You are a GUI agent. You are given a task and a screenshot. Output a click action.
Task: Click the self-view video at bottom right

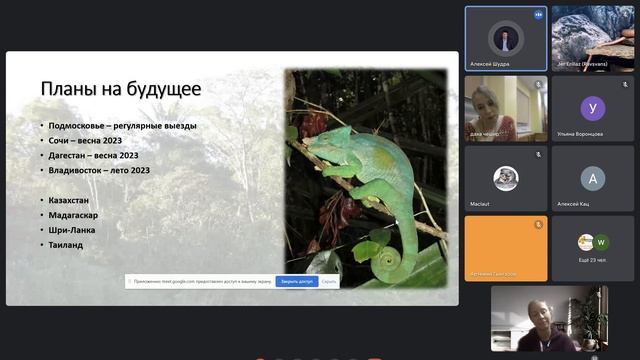[549, 318]
